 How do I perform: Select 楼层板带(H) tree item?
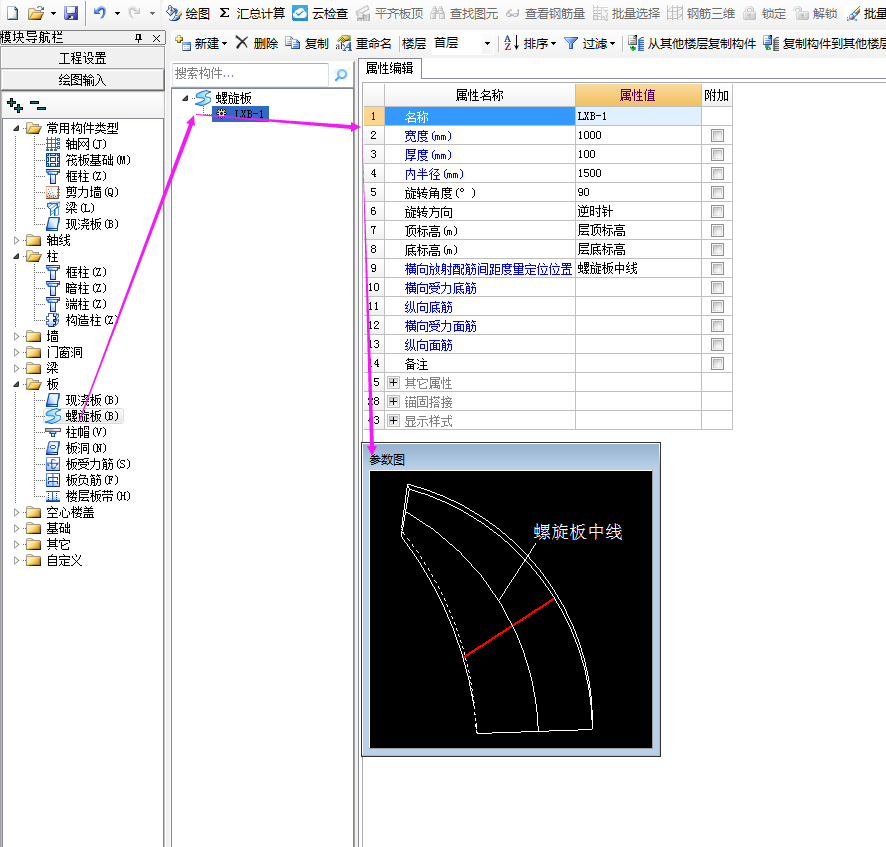click(x=89, y=496)
